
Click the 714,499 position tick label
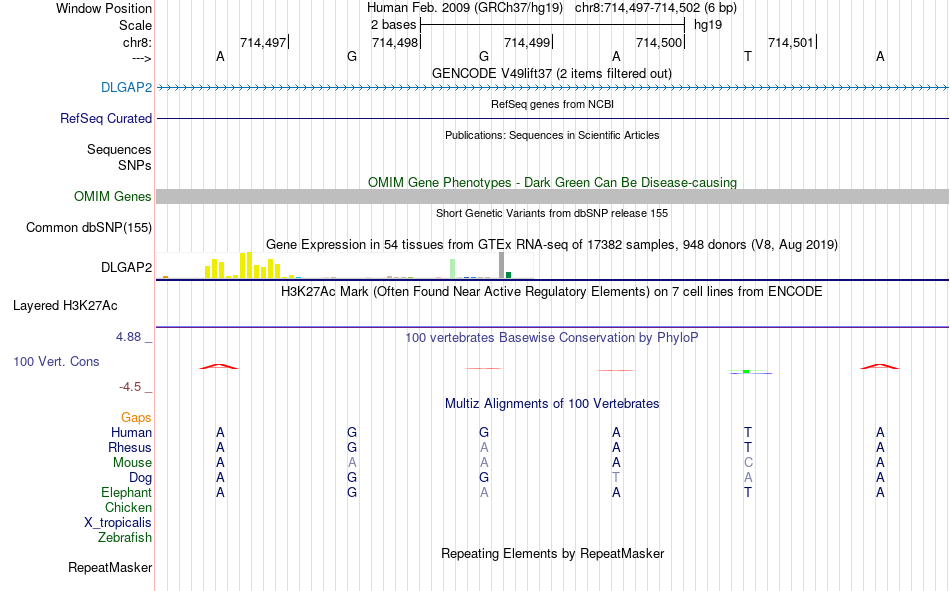(x=527, y=42)
